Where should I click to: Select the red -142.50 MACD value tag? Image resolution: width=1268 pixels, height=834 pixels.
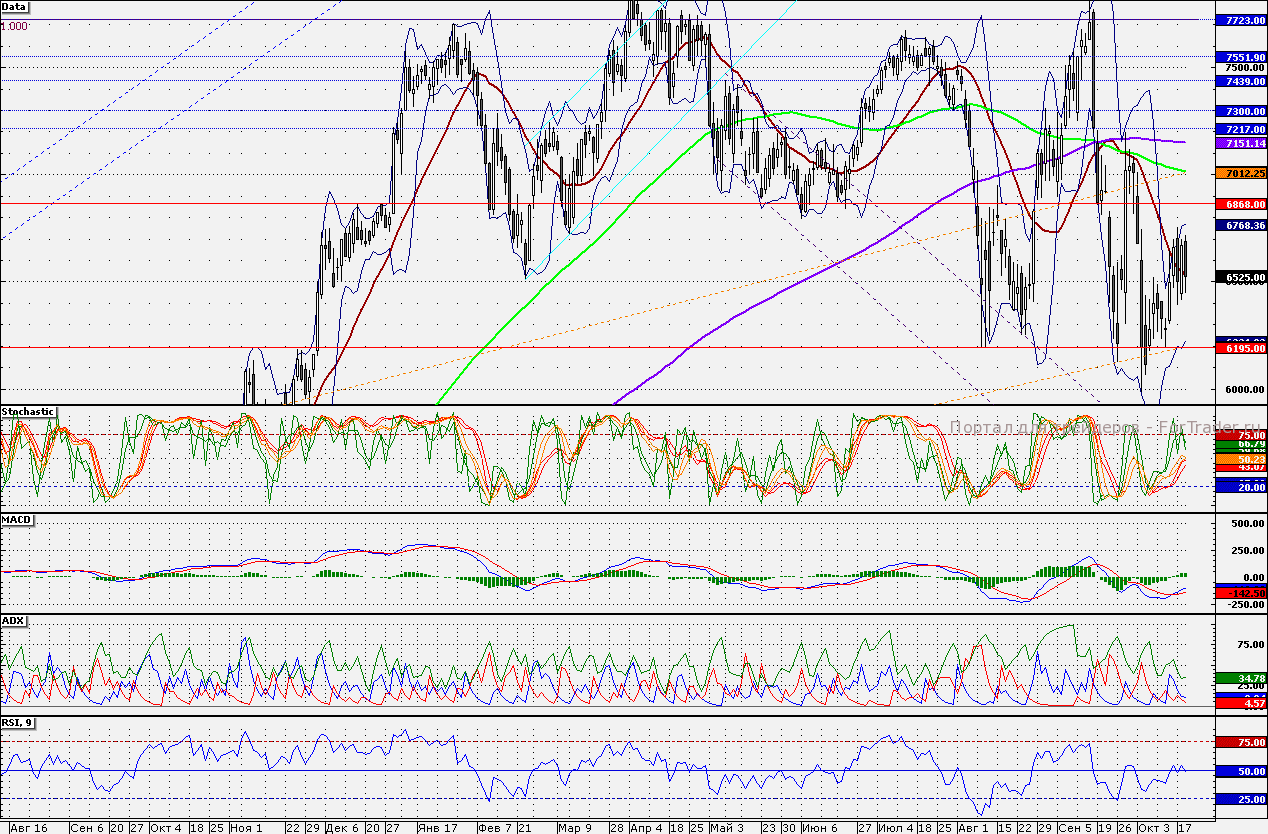pyautogui.click(x=1239, y=593)
